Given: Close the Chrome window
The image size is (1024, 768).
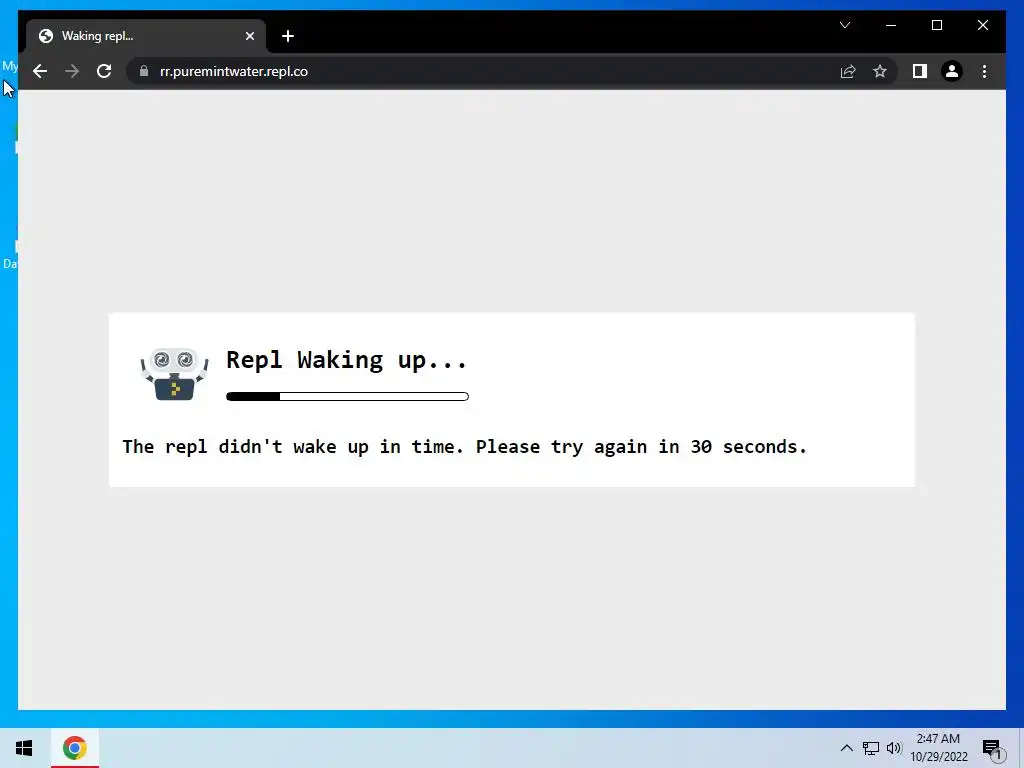Looking at the screenshot, I should 982,25.
